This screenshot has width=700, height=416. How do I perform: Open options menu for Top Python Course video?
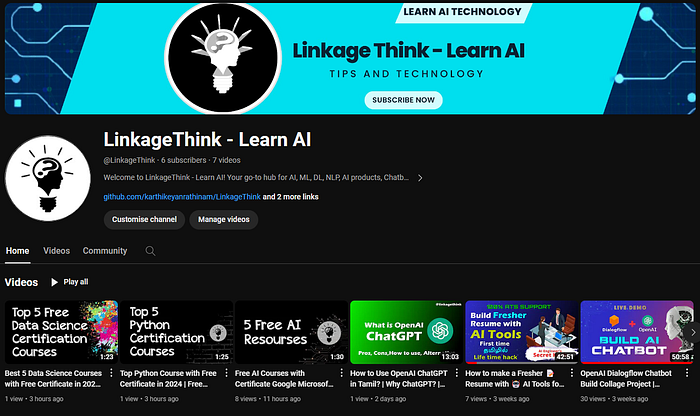tap(226, 373)
